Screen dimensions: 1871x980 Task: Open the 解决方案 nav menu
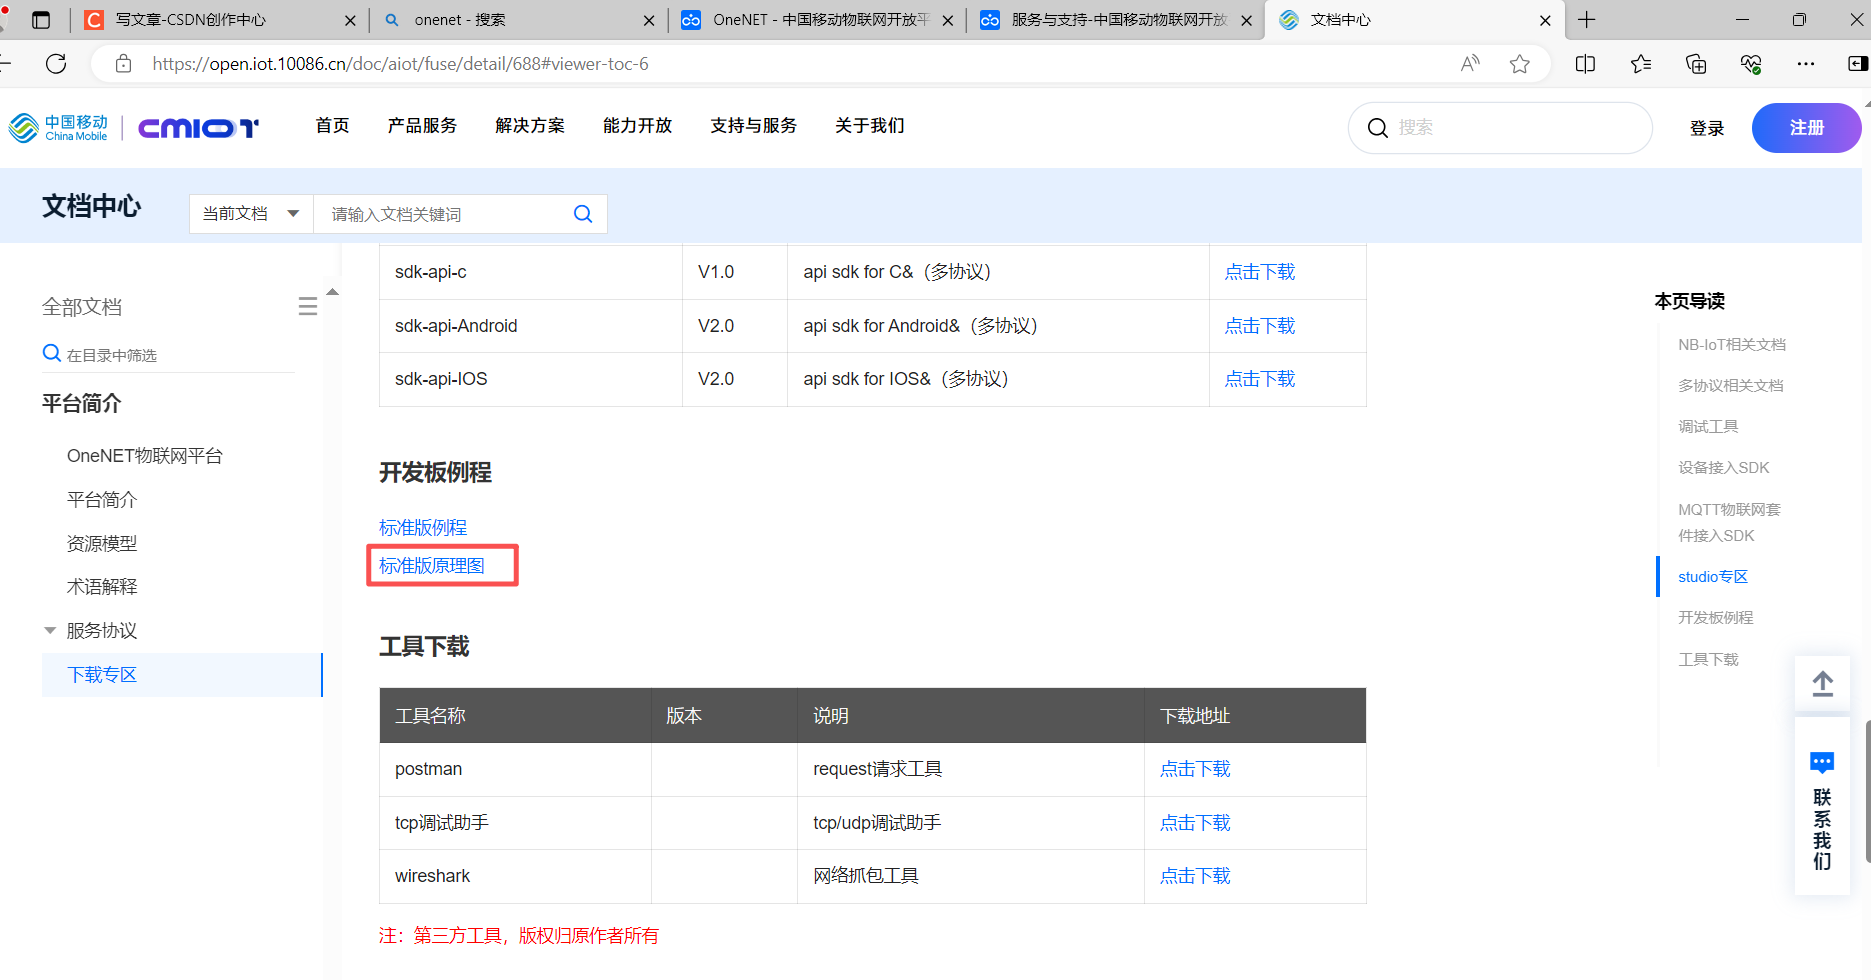530,126
